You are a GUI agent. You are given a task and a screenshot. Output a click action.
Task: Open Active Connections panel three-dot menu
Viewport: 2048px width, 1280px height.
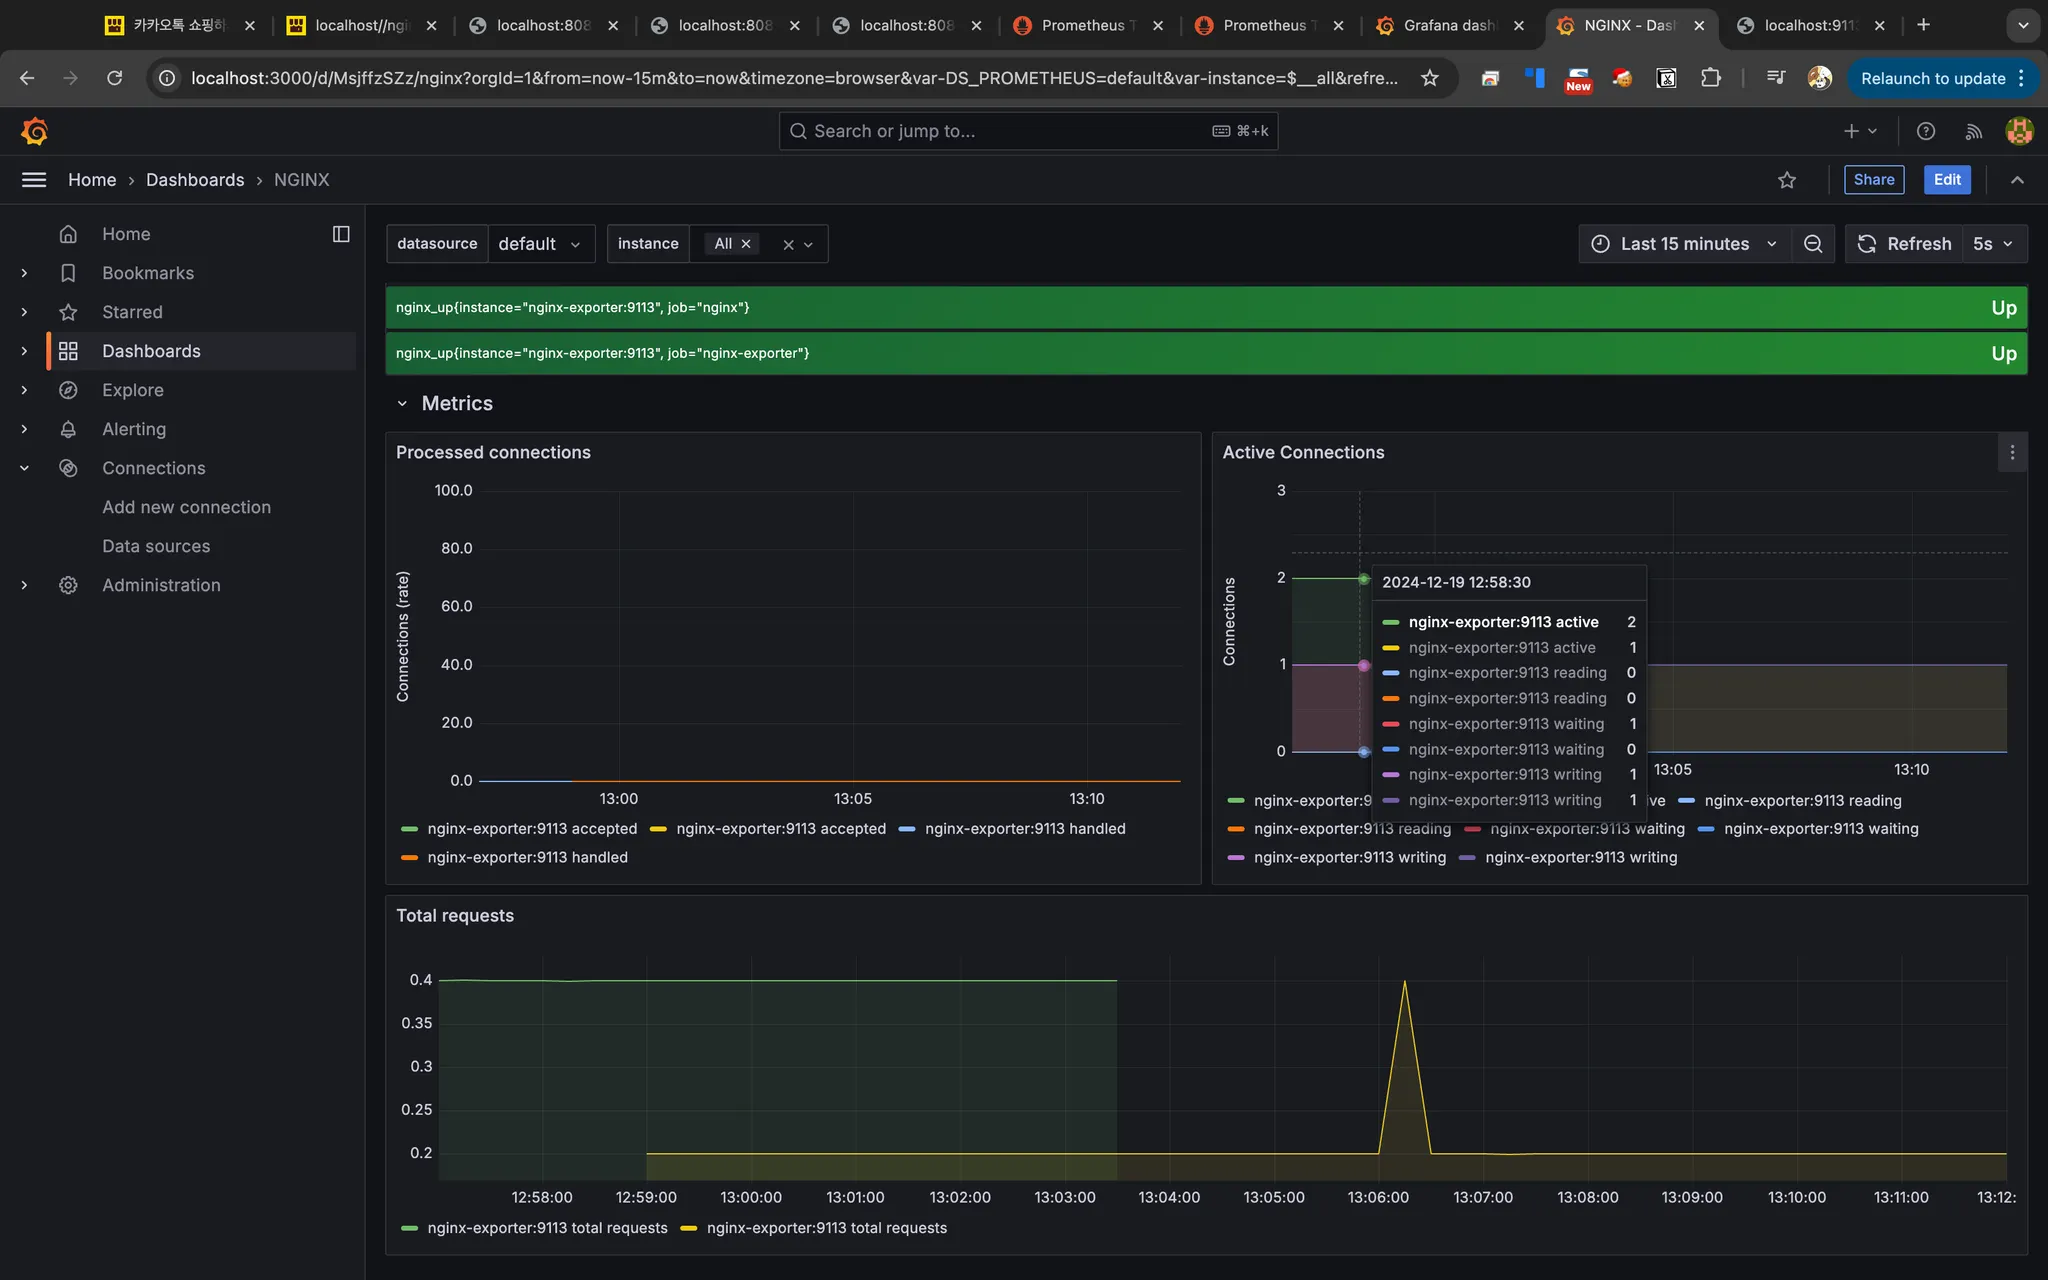(x=2012, y=453)
